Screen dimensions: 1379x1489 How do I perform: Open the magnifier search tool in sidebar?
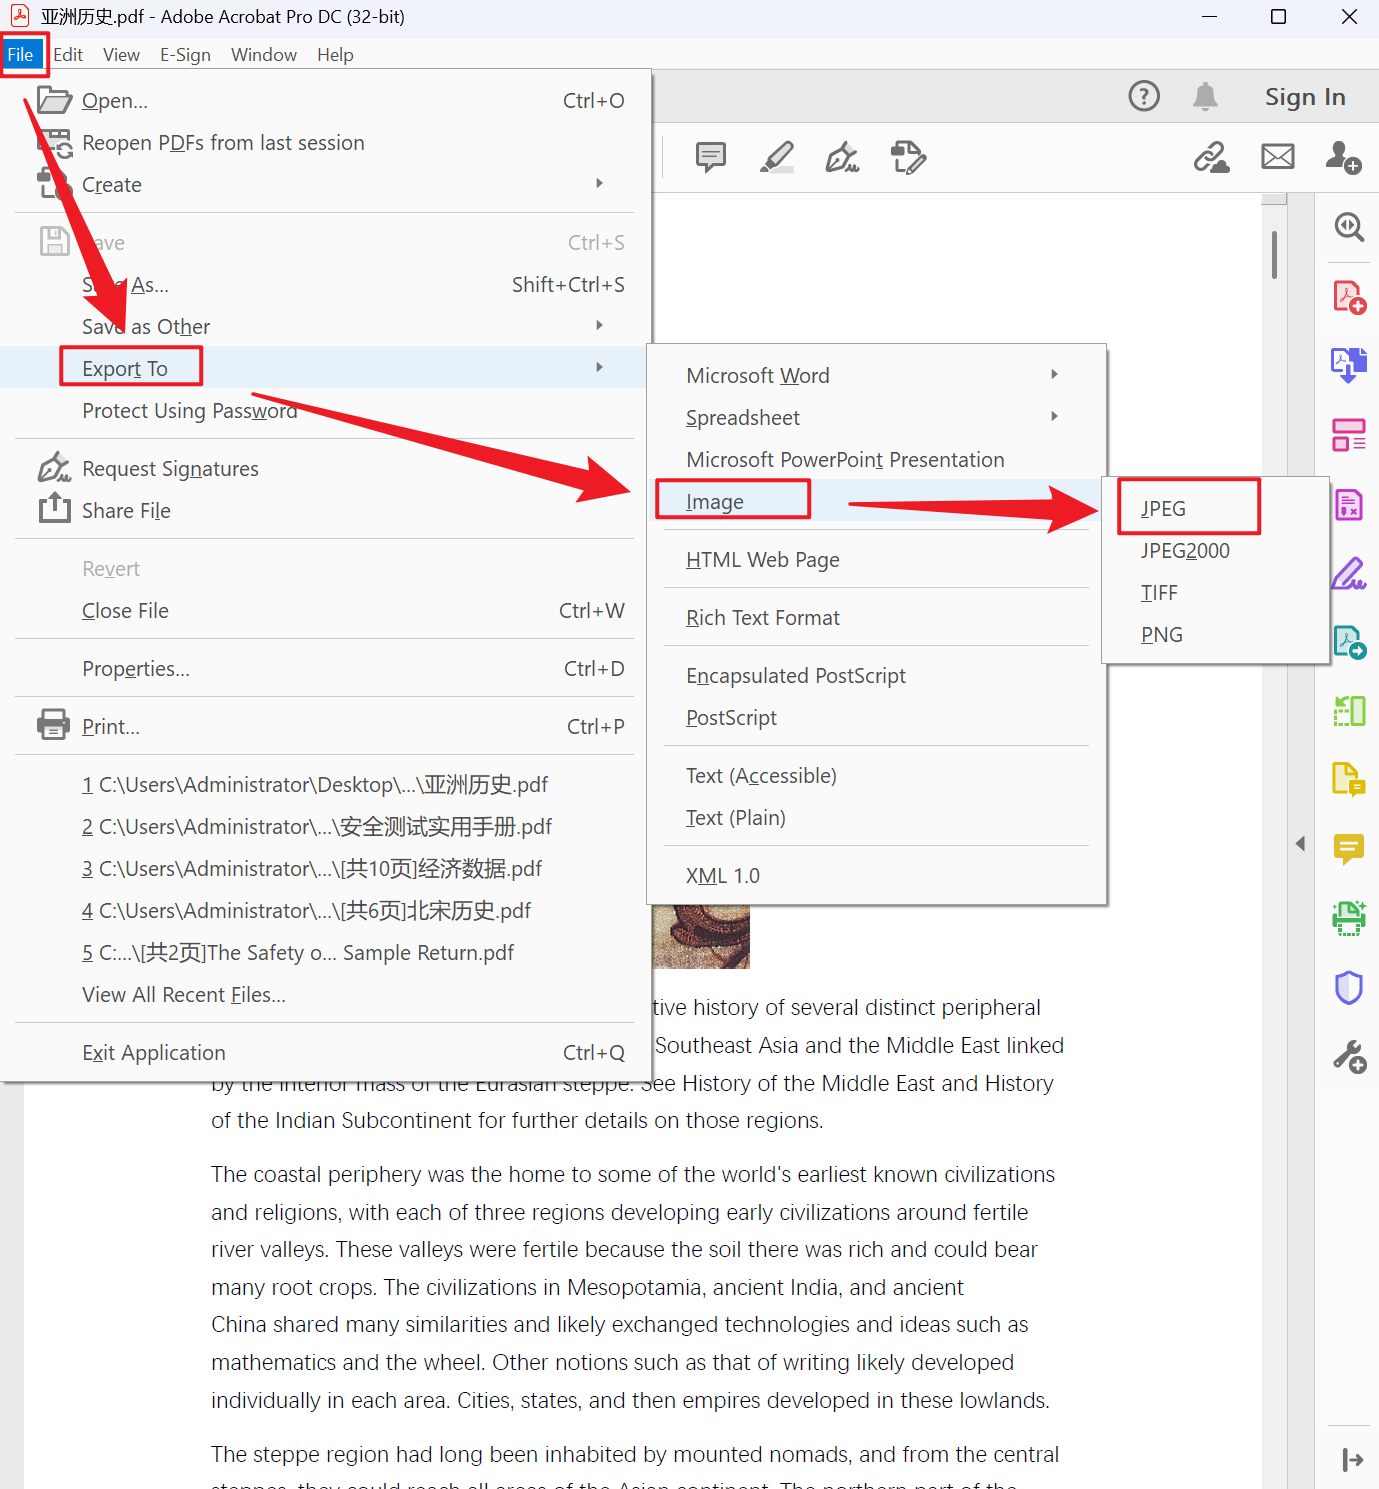(x=1349, y=227)
